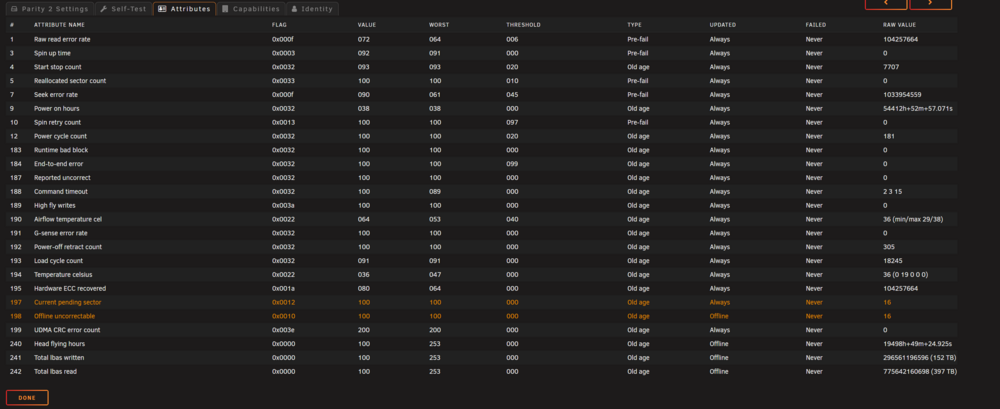This screenshot has width=1000, height=409.
Task: Go to previous device with left chevron
Action: point(886,3)
